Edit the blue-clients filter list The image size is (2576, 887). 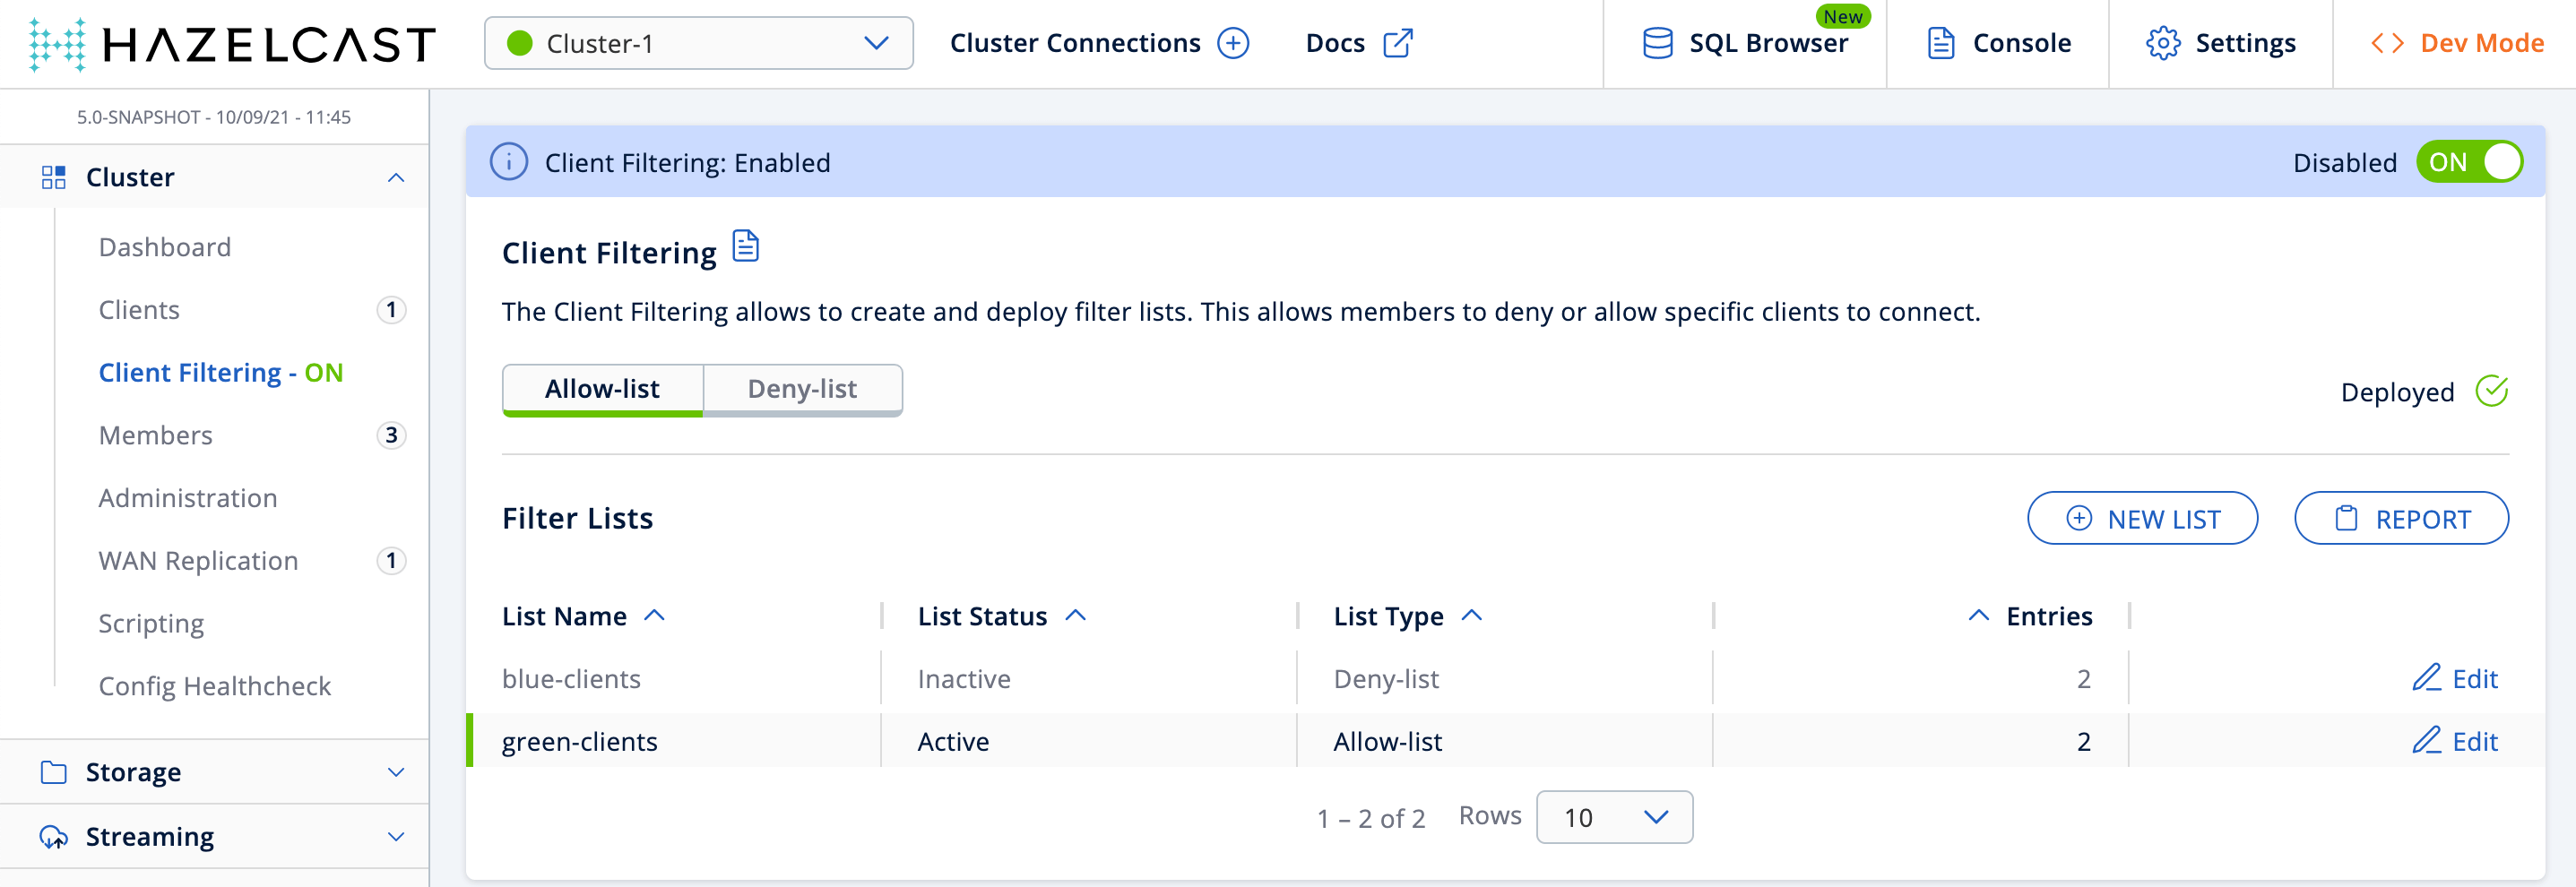(2454, 678)
